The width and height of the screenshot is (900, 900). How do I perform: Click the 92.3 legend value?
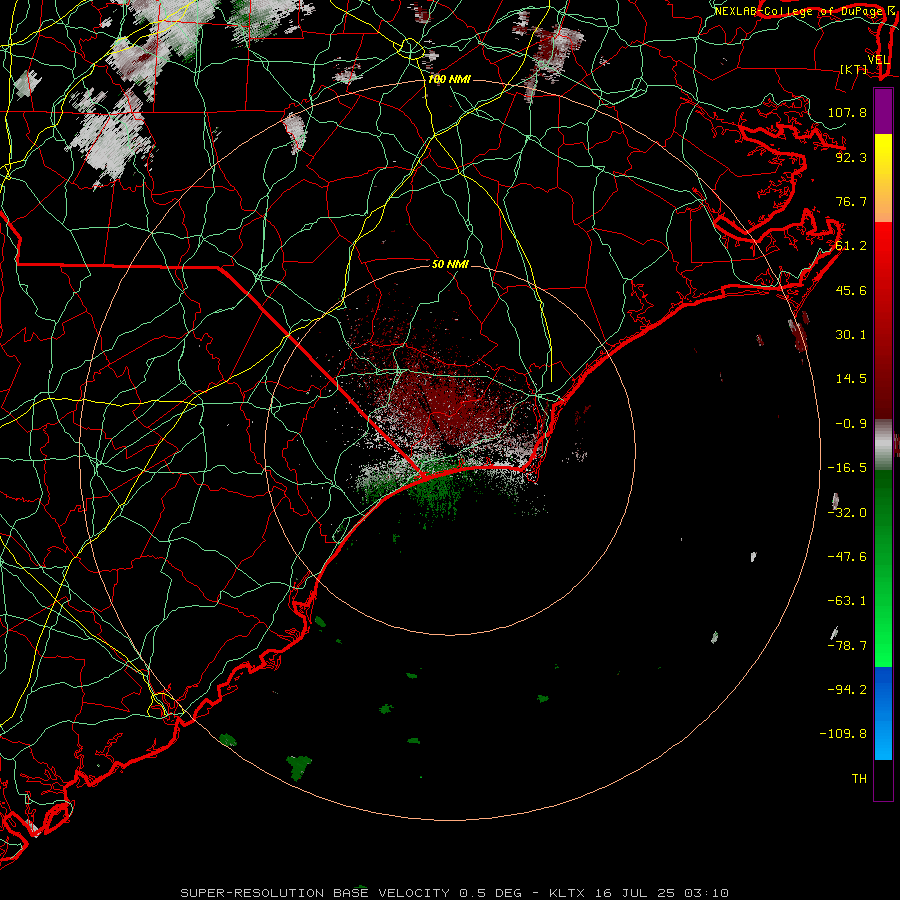pos(851,157)
